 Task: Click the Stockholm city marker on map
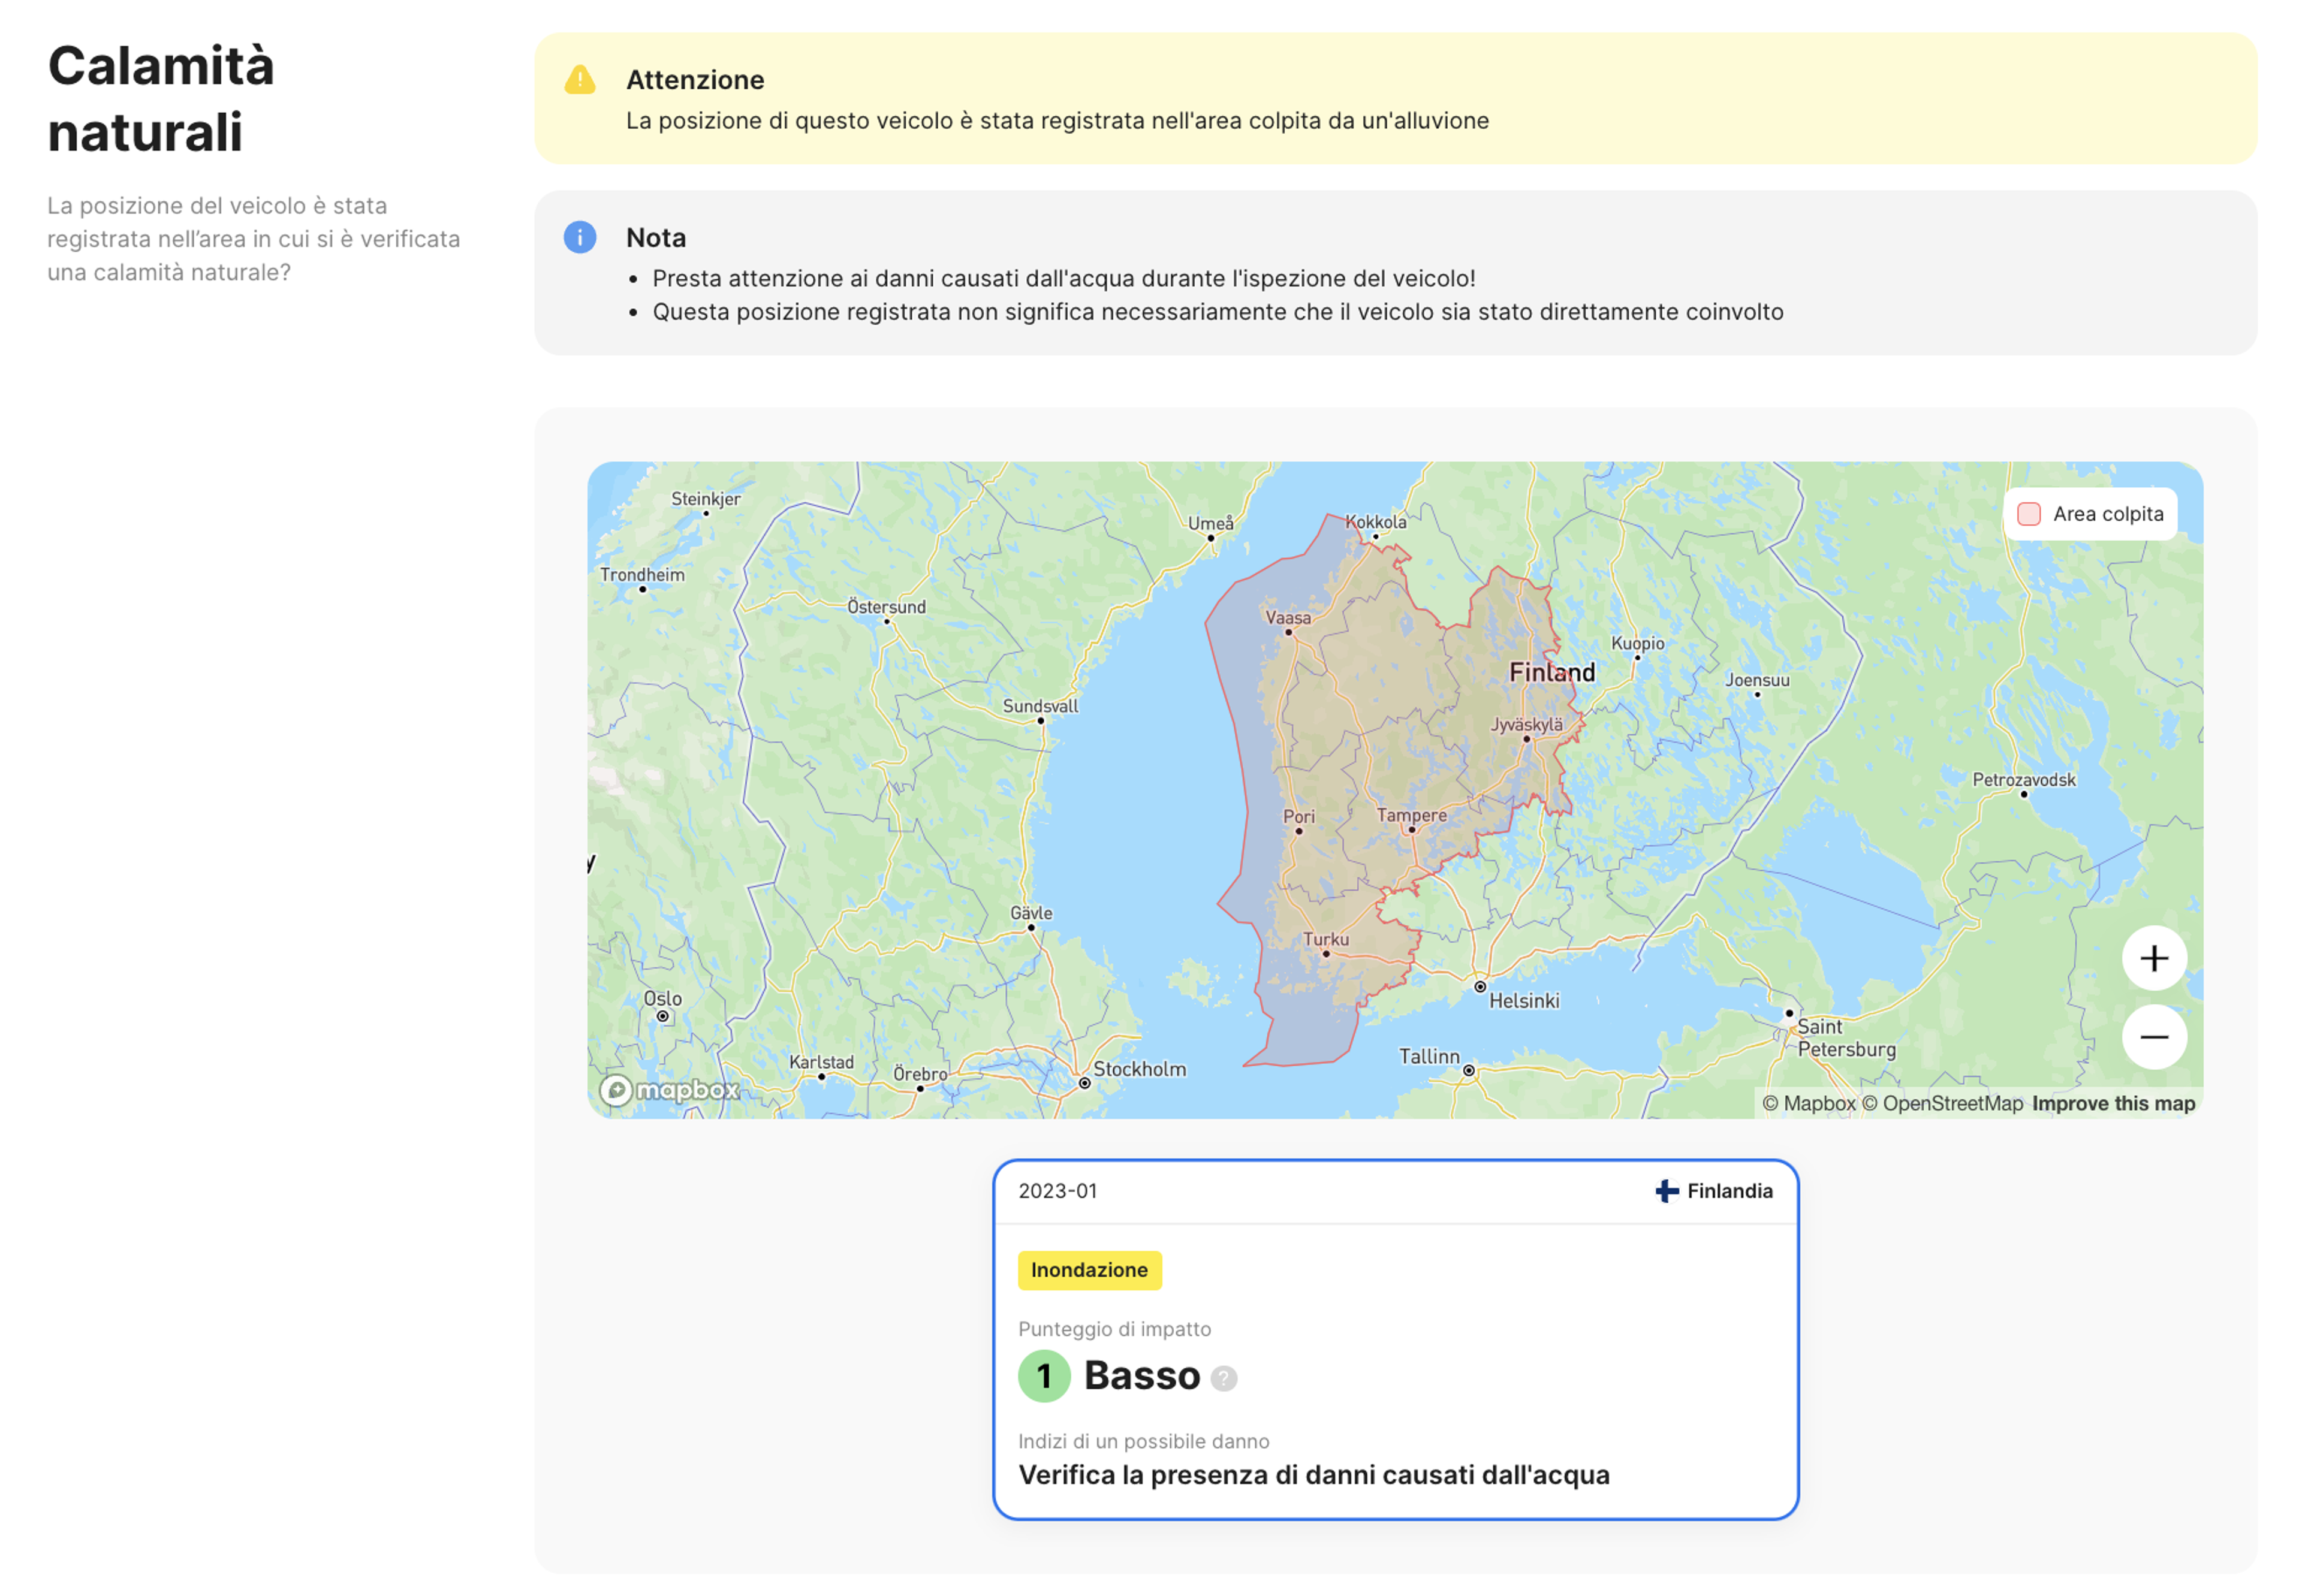(1084, 1083)
